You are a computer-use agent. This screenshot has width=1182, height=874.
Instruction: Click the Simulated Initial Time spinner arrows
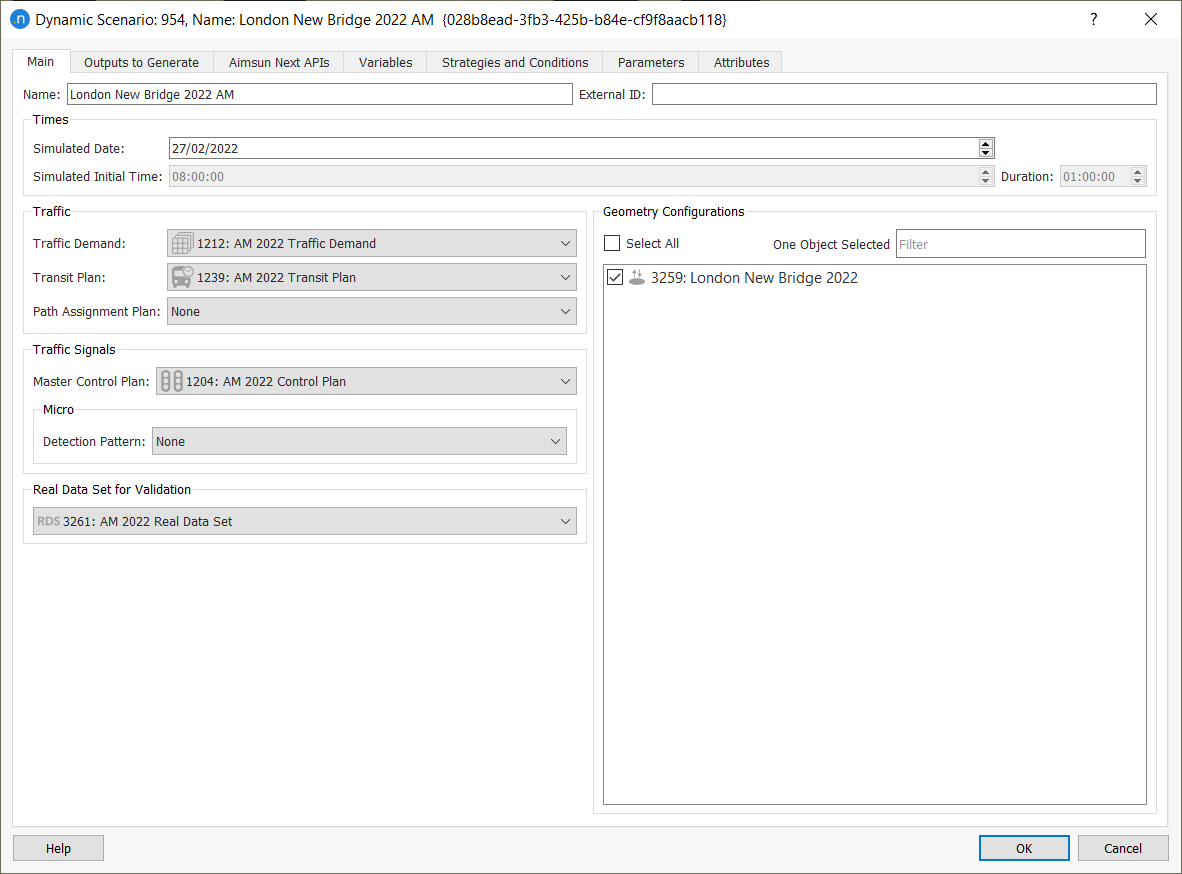coord(985,176)
